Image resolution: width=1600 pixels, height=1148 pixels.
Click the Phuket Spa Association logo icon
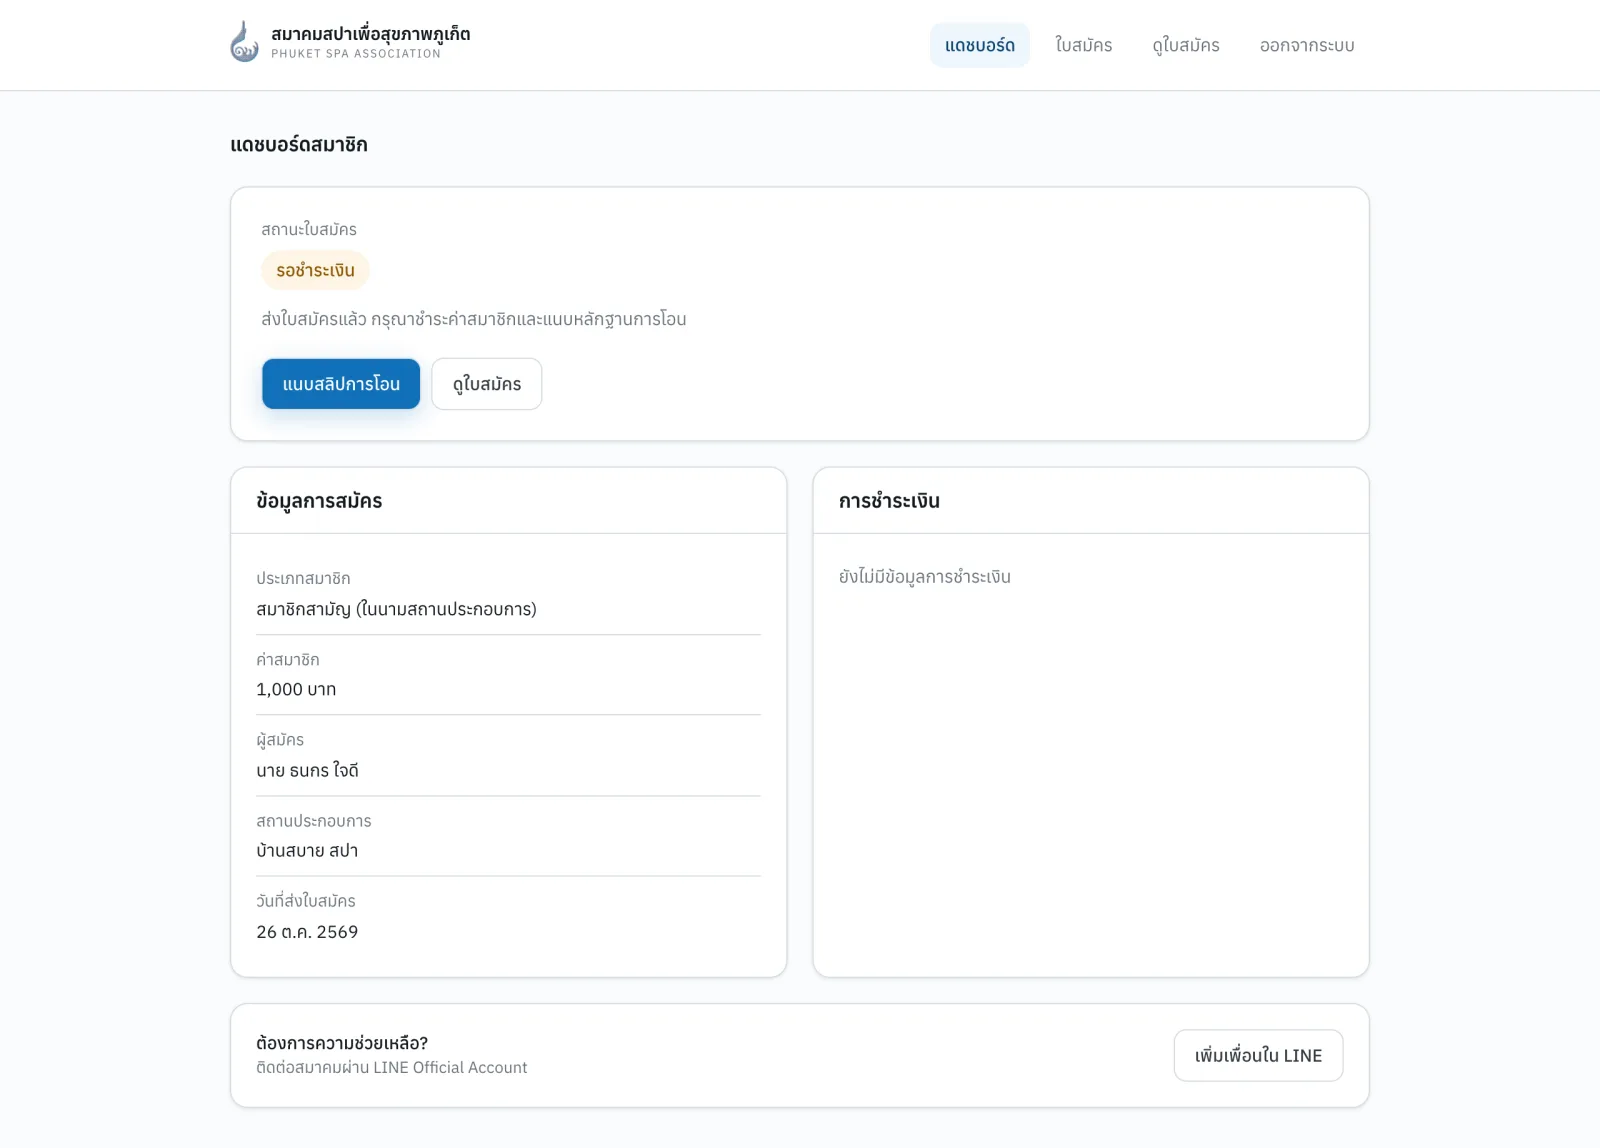click(244, 43)
